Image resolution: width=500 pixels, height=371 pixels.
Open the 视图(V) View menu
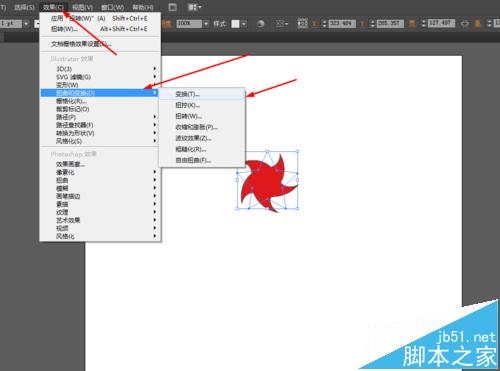82,7
